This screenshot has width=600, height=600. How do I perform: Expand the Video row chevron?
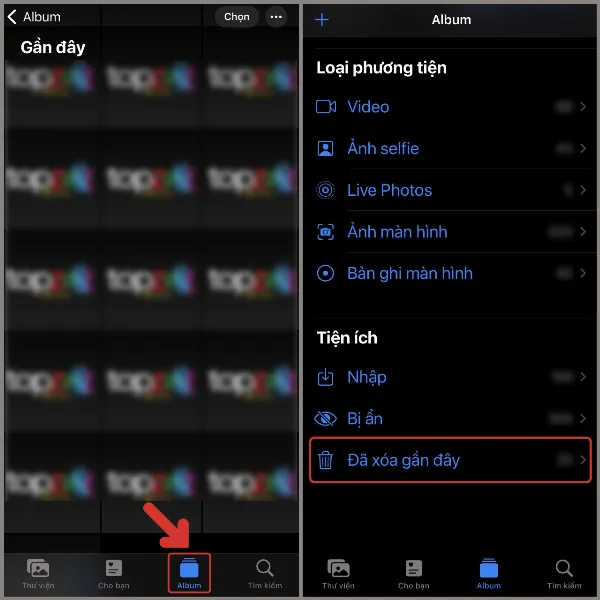tap(582, 107)
